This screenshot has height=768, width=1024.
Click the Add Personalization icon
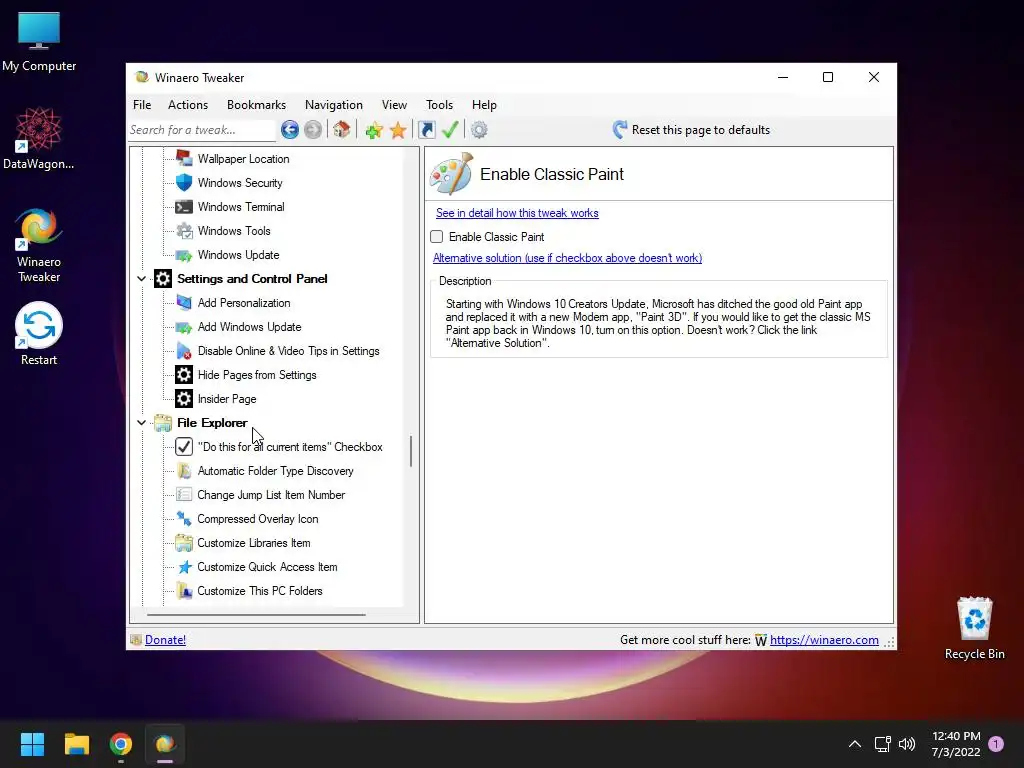pyautogui.click(x=184, y=303)
